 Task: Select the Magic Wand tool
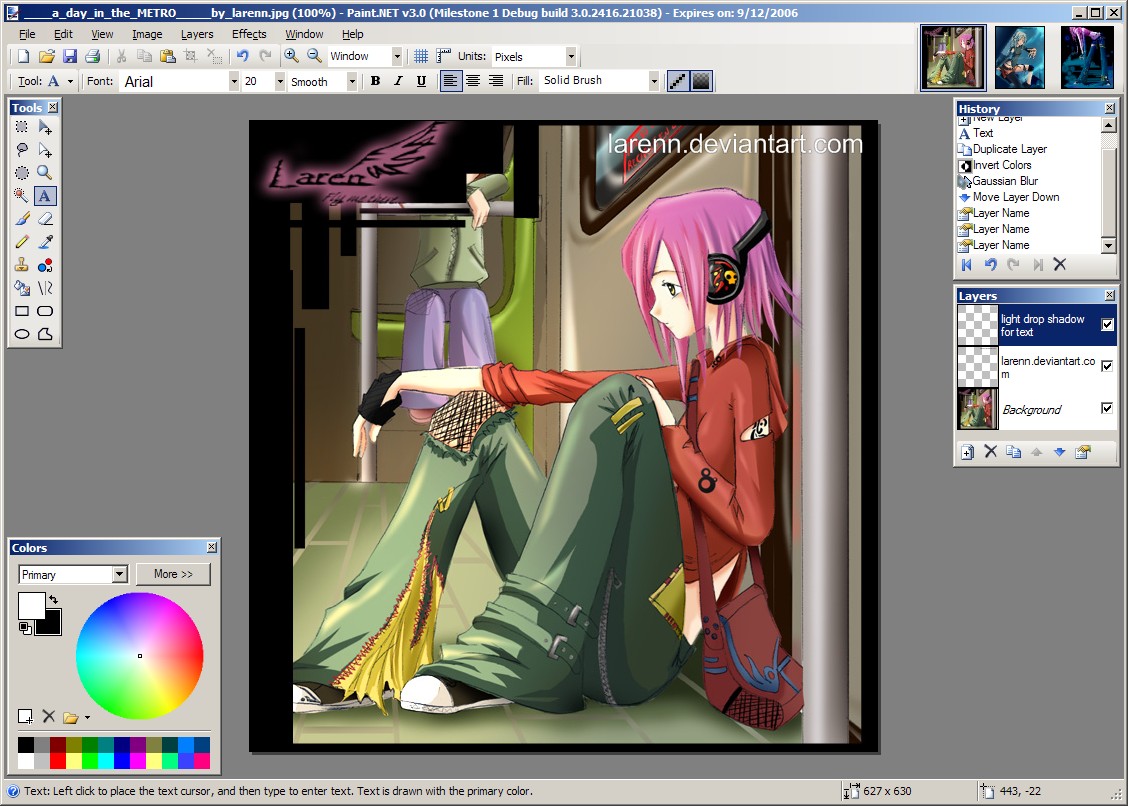(22, 196)
